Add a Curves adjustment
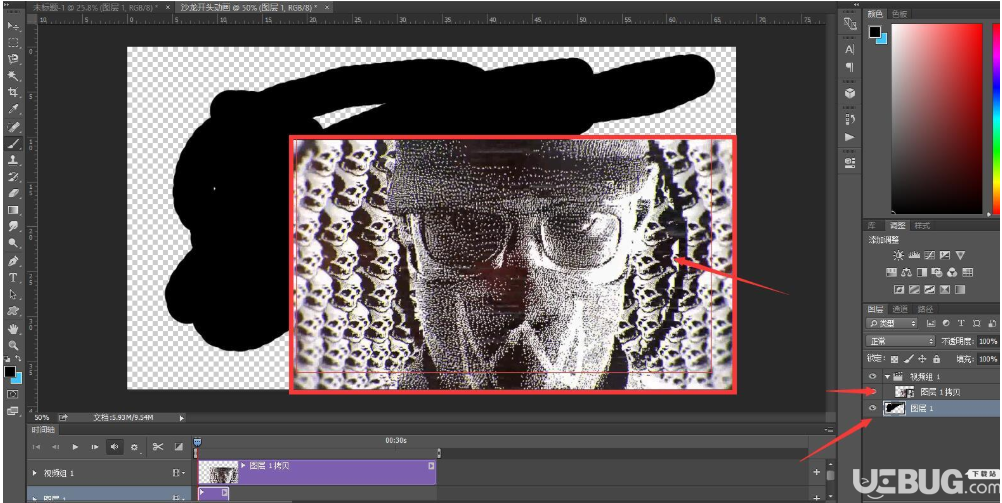The image size is (1002, 503). pyautogui.click(x=929, y=255)
